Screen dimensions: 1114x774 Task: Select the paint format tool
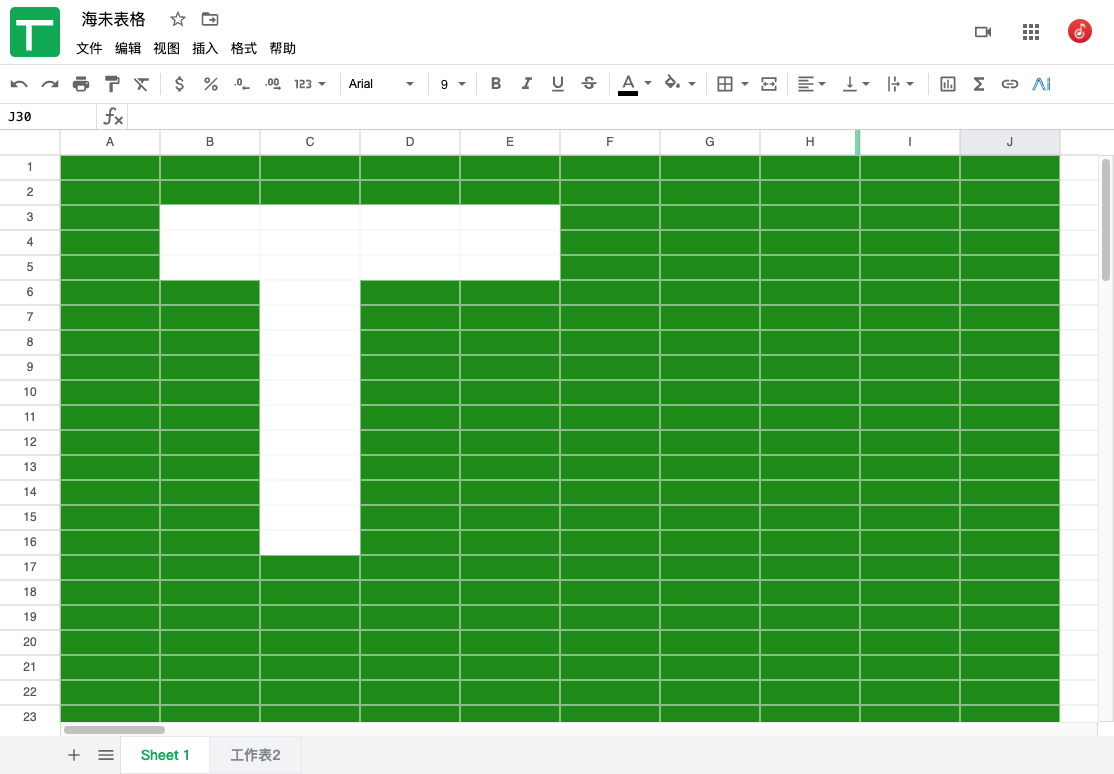pos(111,84)
